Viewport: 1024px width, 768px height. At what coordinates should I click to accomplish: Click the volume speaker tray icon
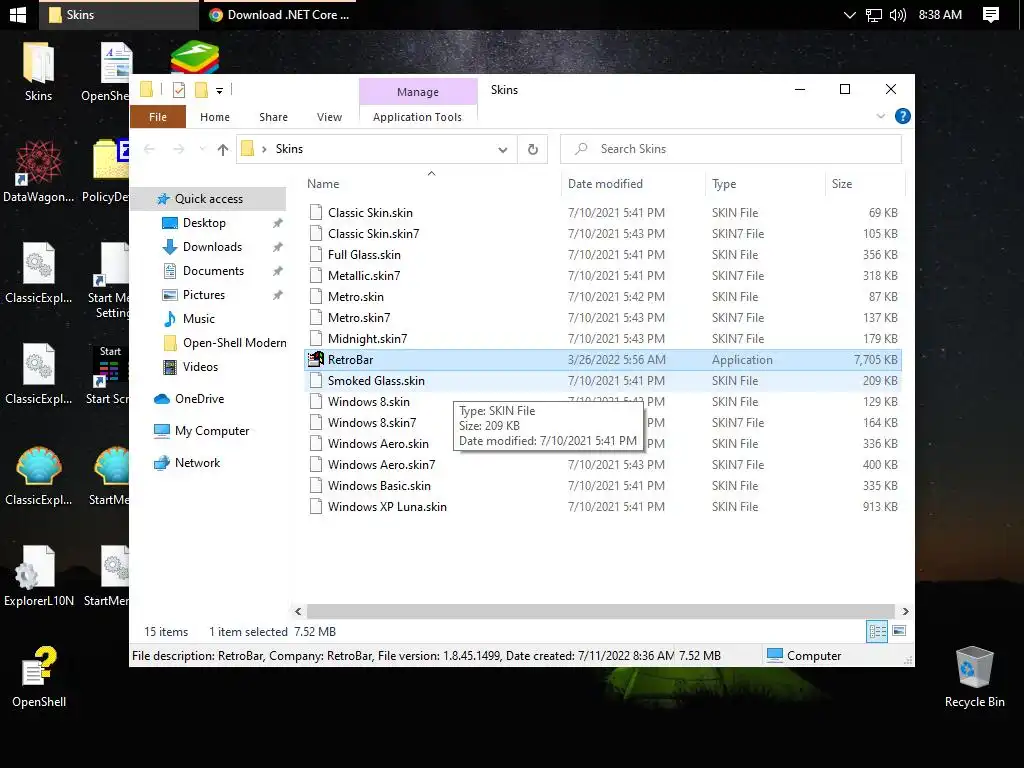point(898,14)
